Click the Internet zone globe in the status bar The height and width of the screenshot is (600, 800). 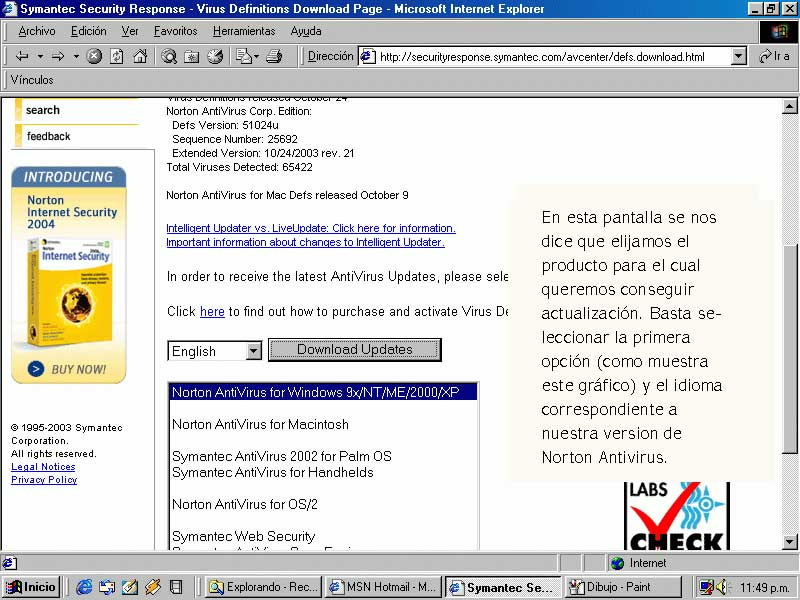point(617,563)
